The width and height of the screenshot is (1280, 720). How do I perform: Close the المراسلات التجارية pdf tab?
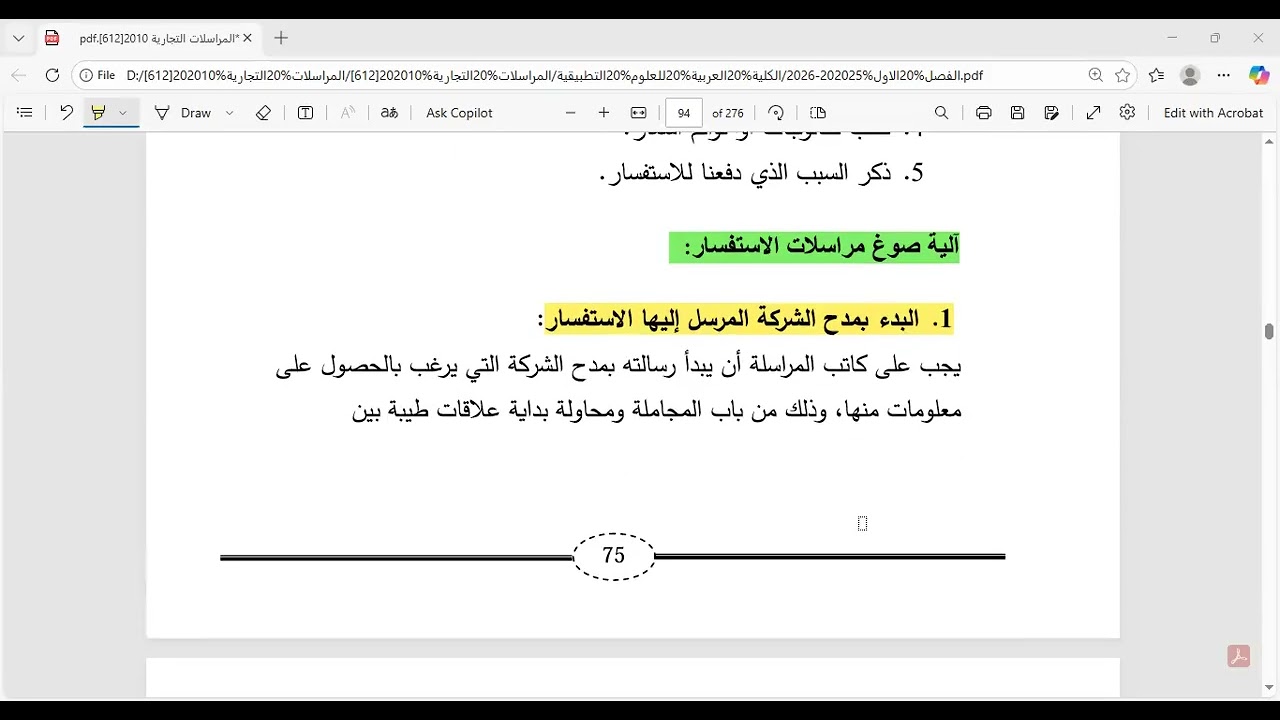coord(247,38)
